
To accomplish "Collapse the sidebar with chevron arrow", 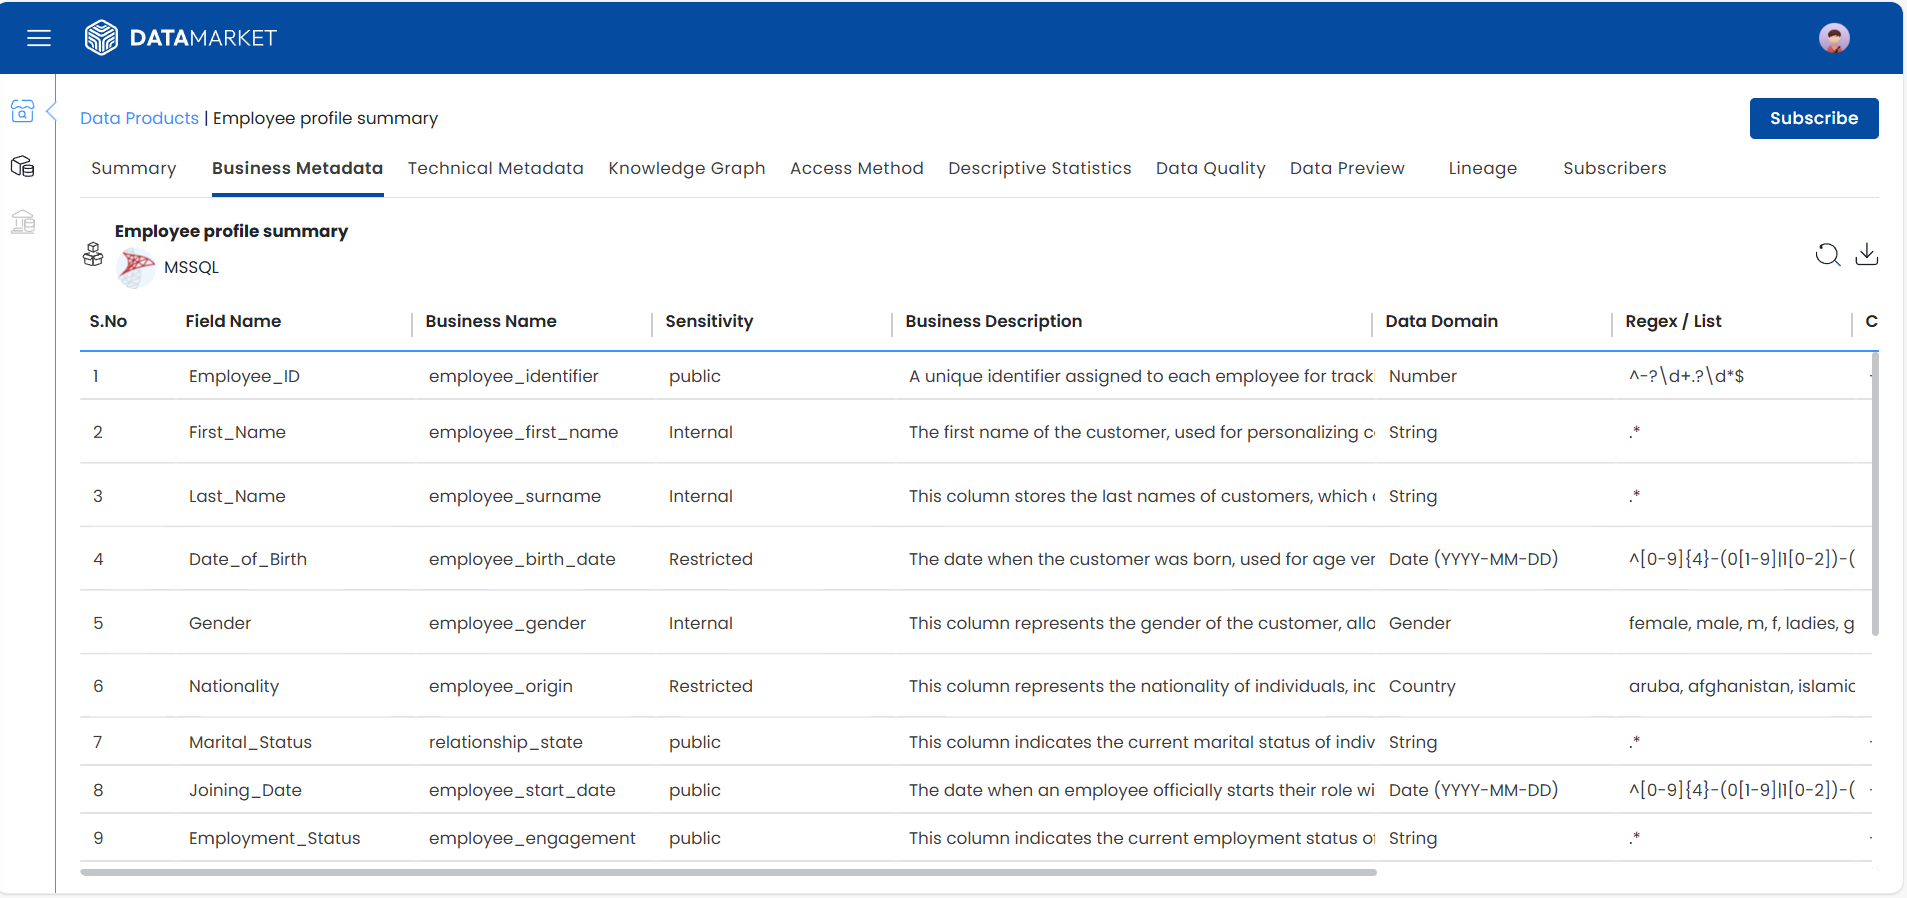I will click(51, 110).
